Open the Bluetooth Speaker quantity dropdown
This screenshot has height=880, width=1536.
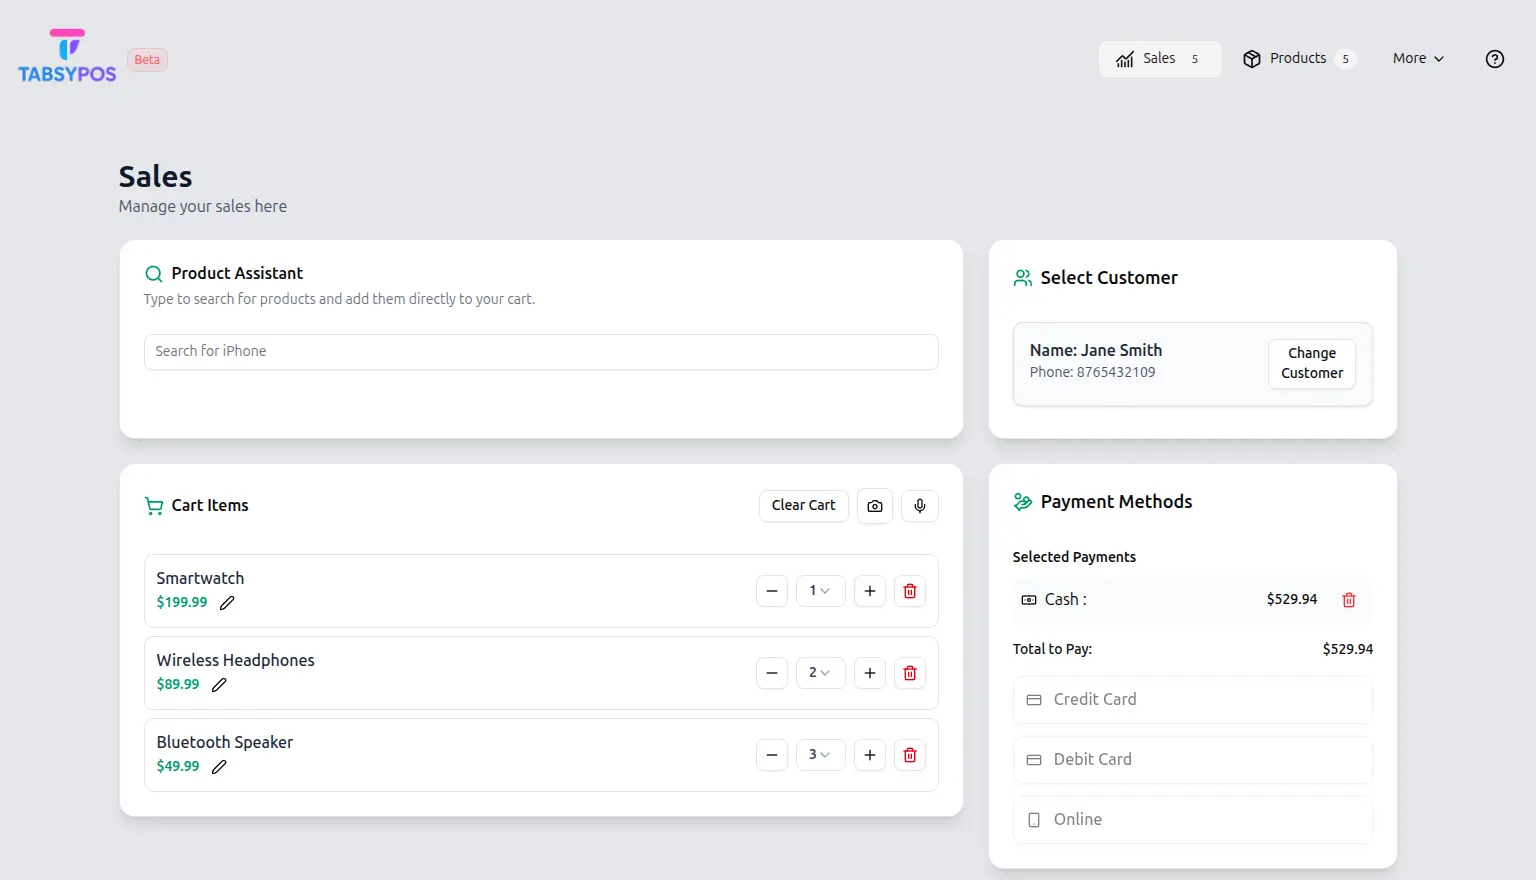821,755
